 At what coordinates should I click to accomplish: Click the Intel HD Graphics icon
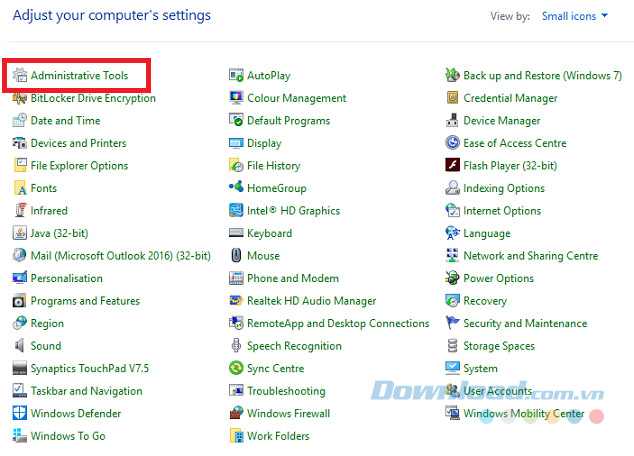pos(236,211)
